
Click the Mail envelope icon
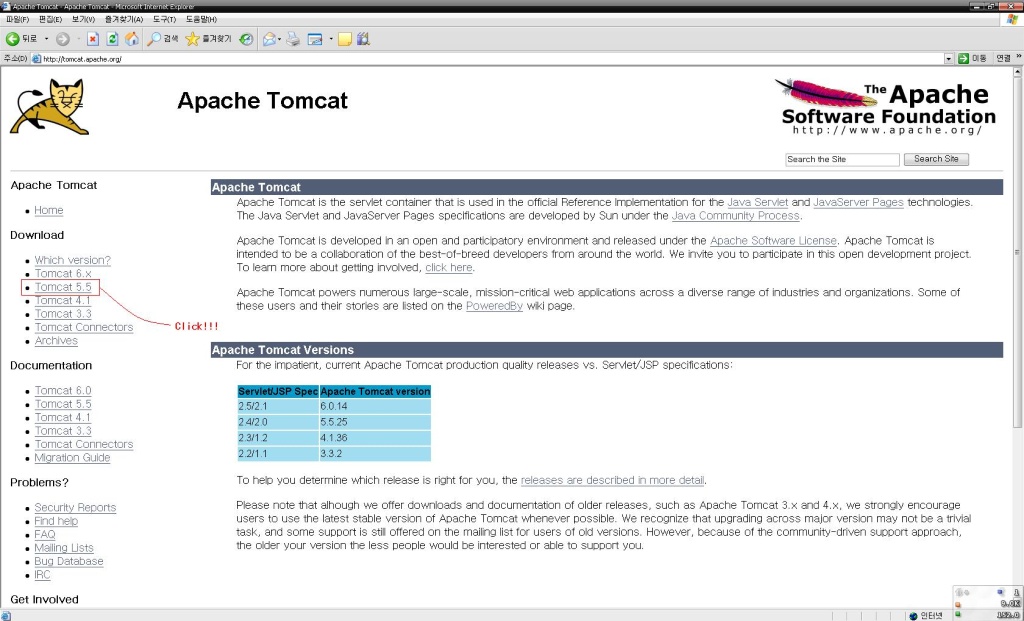pos(269,39)
